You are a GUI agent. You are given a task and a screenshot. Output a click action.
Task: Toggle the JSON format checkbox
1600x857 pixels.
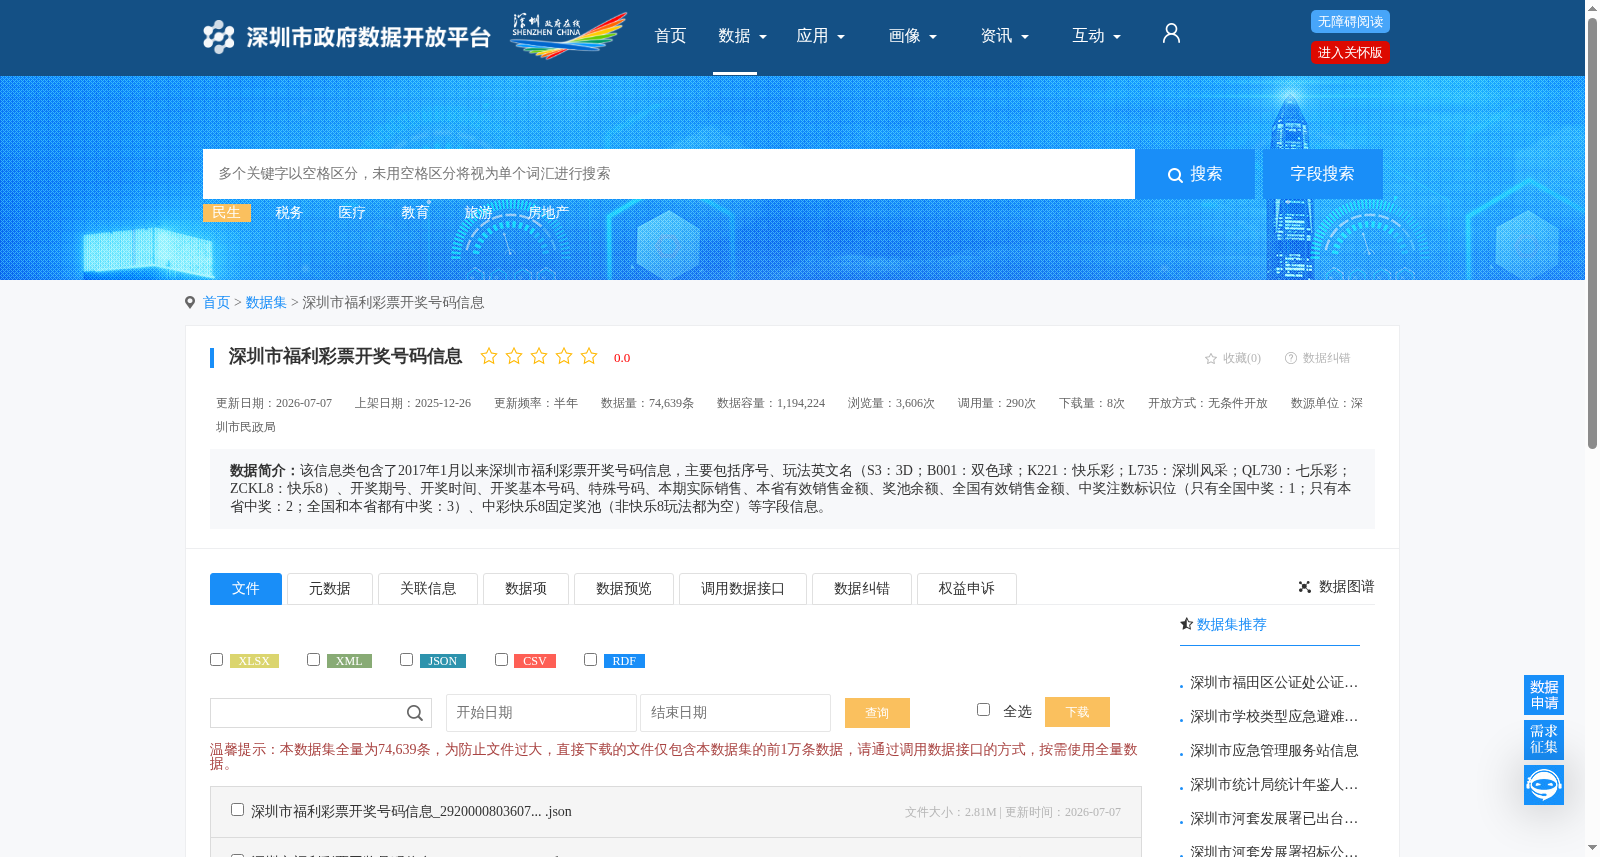[x=406, y=659]
